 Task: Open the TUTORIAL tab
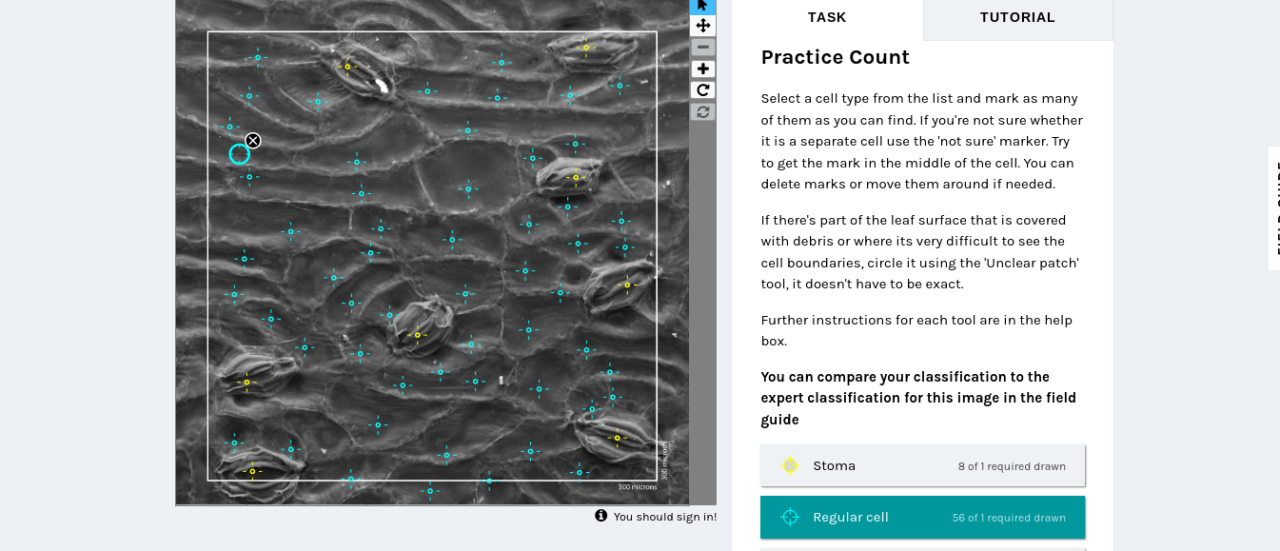click(x=1017, y=18)
